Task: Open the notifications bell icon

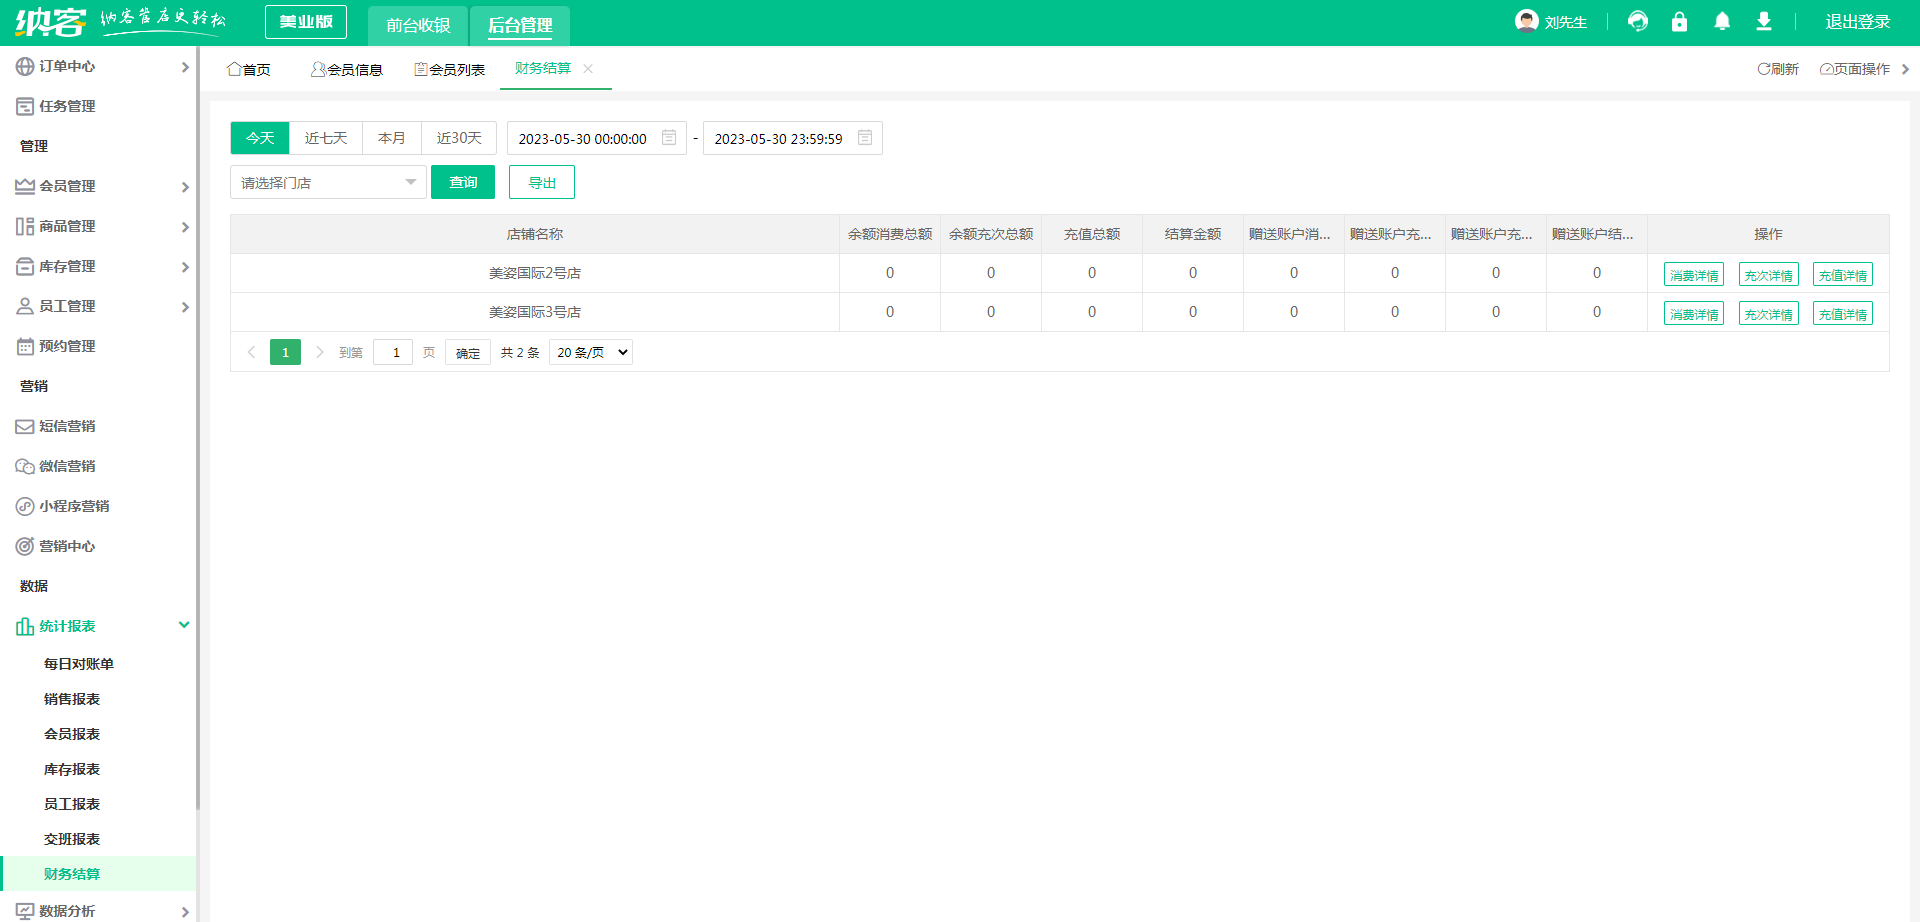Action: 1722,22
